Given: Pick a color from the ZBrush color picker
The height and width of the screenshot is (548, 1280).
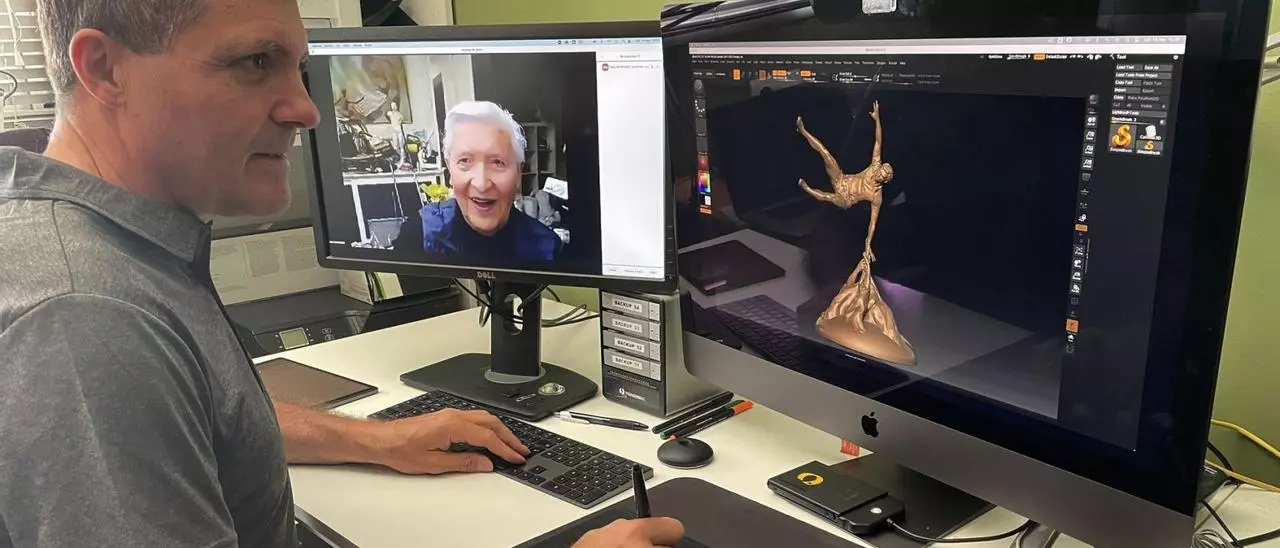Looking at the screenshot, I should 704,182.
